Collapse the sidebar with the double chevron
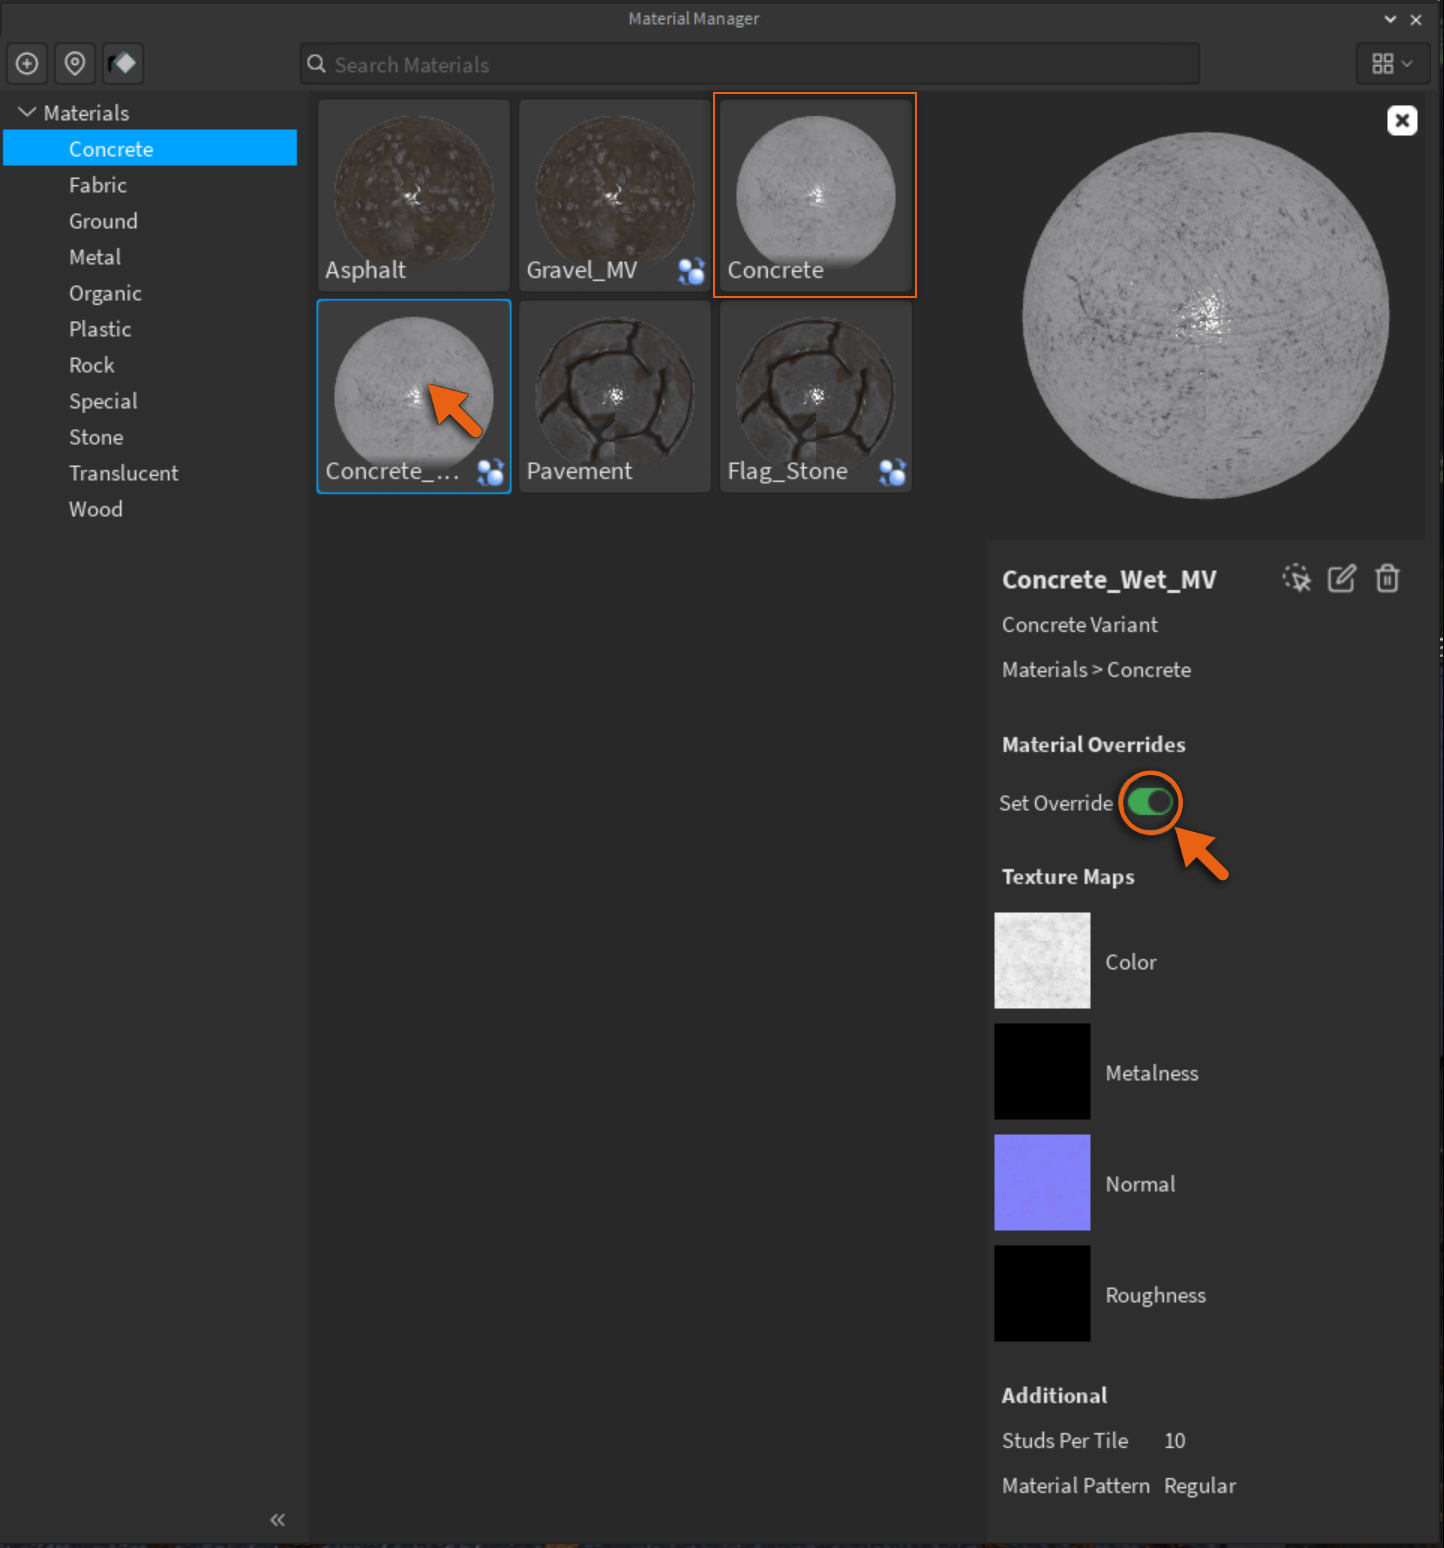 click(277, 1520)
